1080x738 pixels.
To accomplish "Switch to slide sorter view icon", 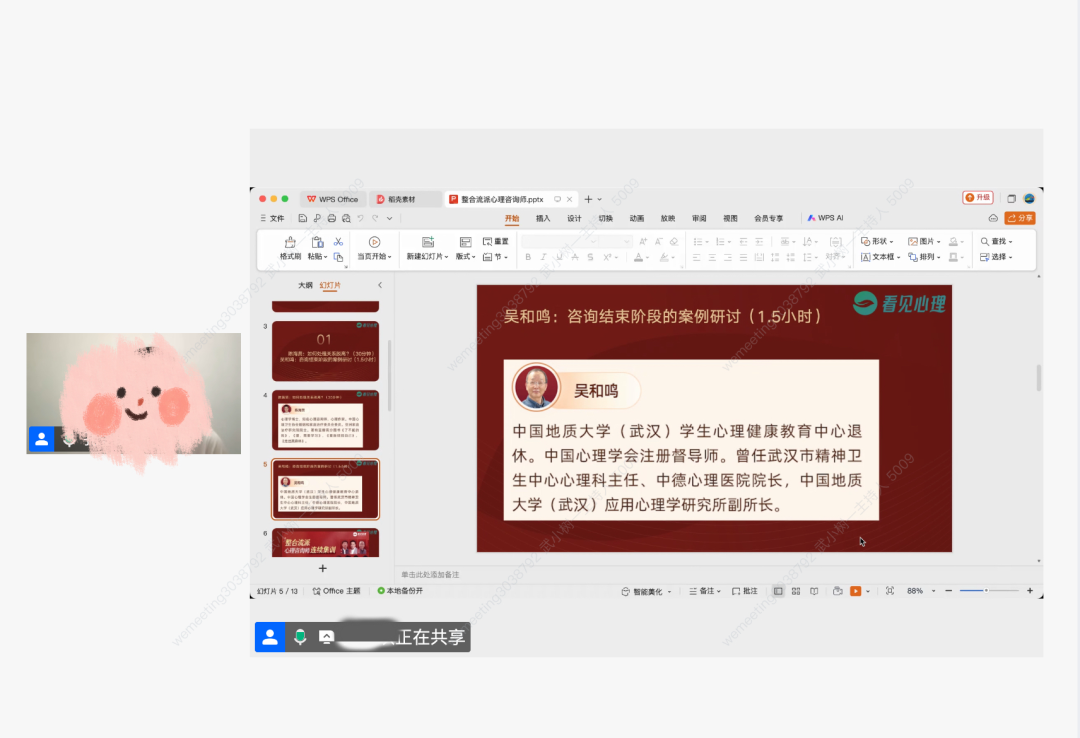I will tap(796, 591).
